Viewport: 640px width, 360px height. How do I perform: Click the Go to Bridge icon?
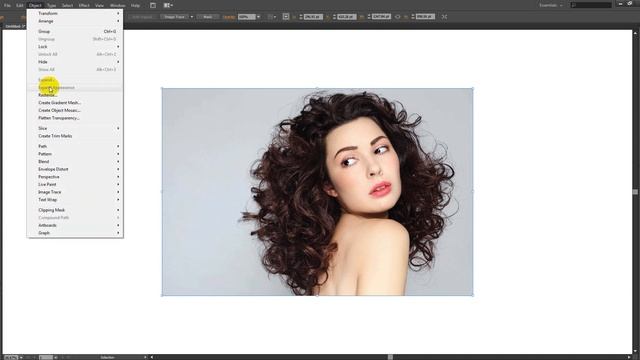point(153,5)
